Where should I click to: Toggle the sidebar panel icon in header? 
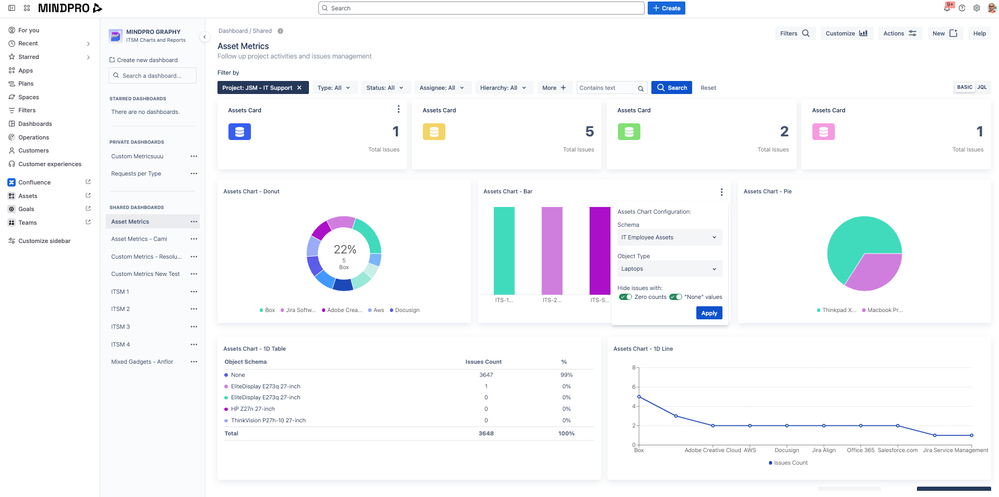coord(11,8)
